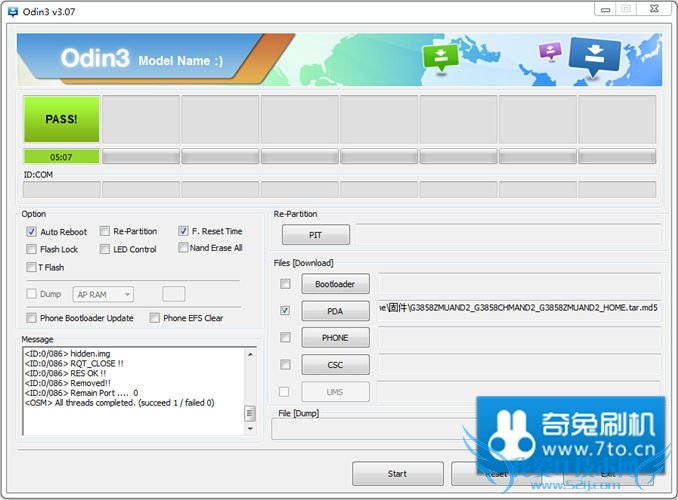Click the Message log scrollbar thumb

coord(250,413)
